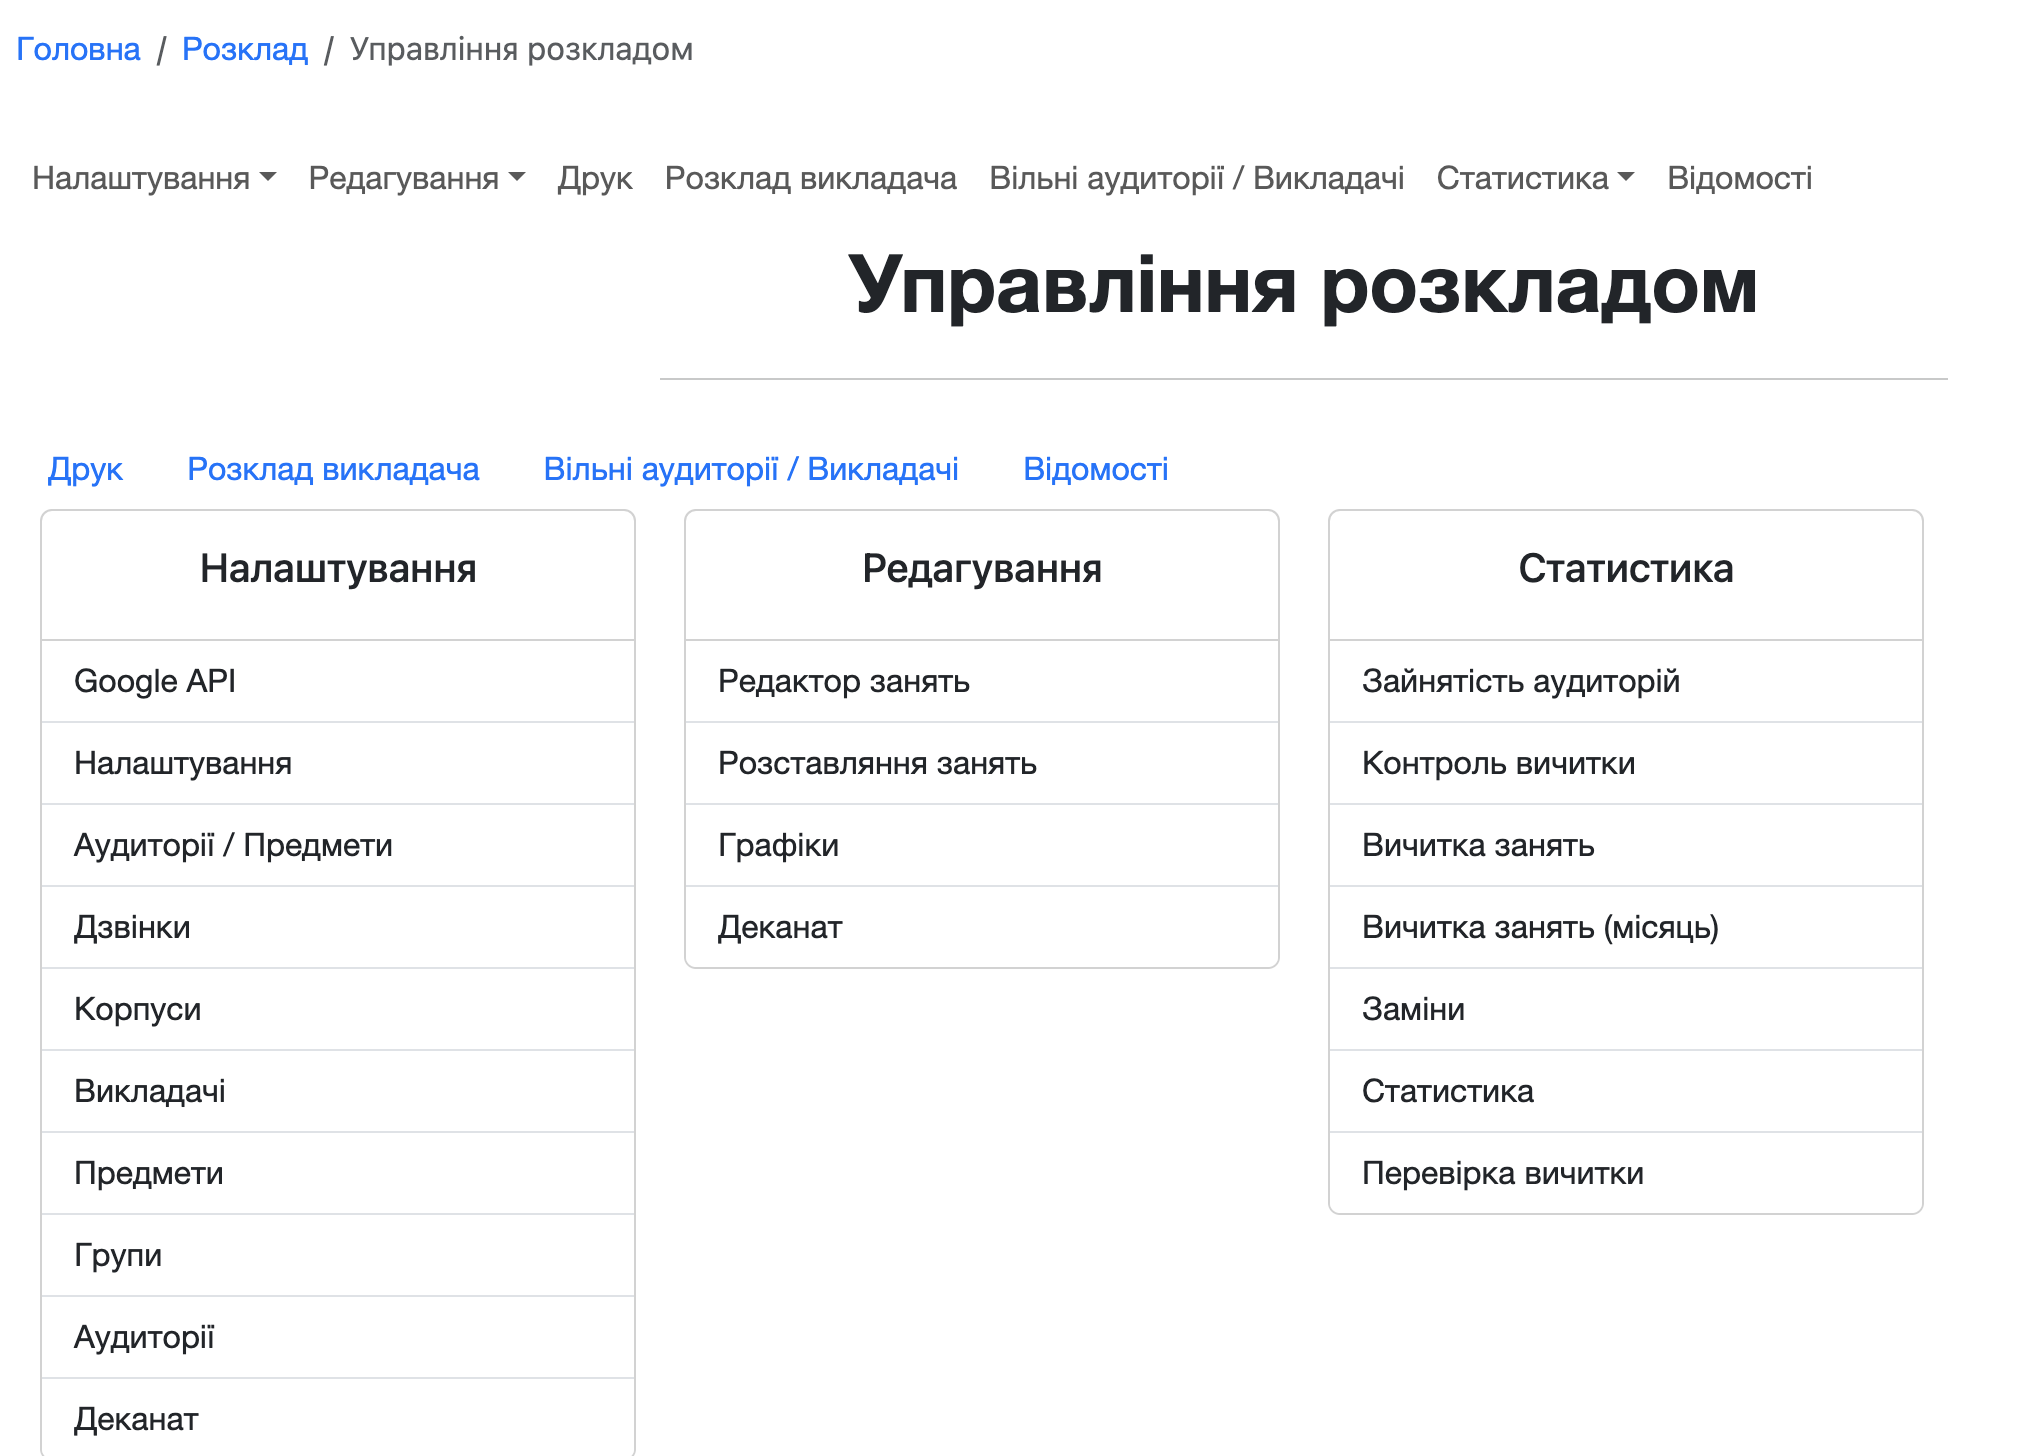Open Аудиторії / Предмети settings item
The image size is (2024, 1456).
tap(234, 845)
